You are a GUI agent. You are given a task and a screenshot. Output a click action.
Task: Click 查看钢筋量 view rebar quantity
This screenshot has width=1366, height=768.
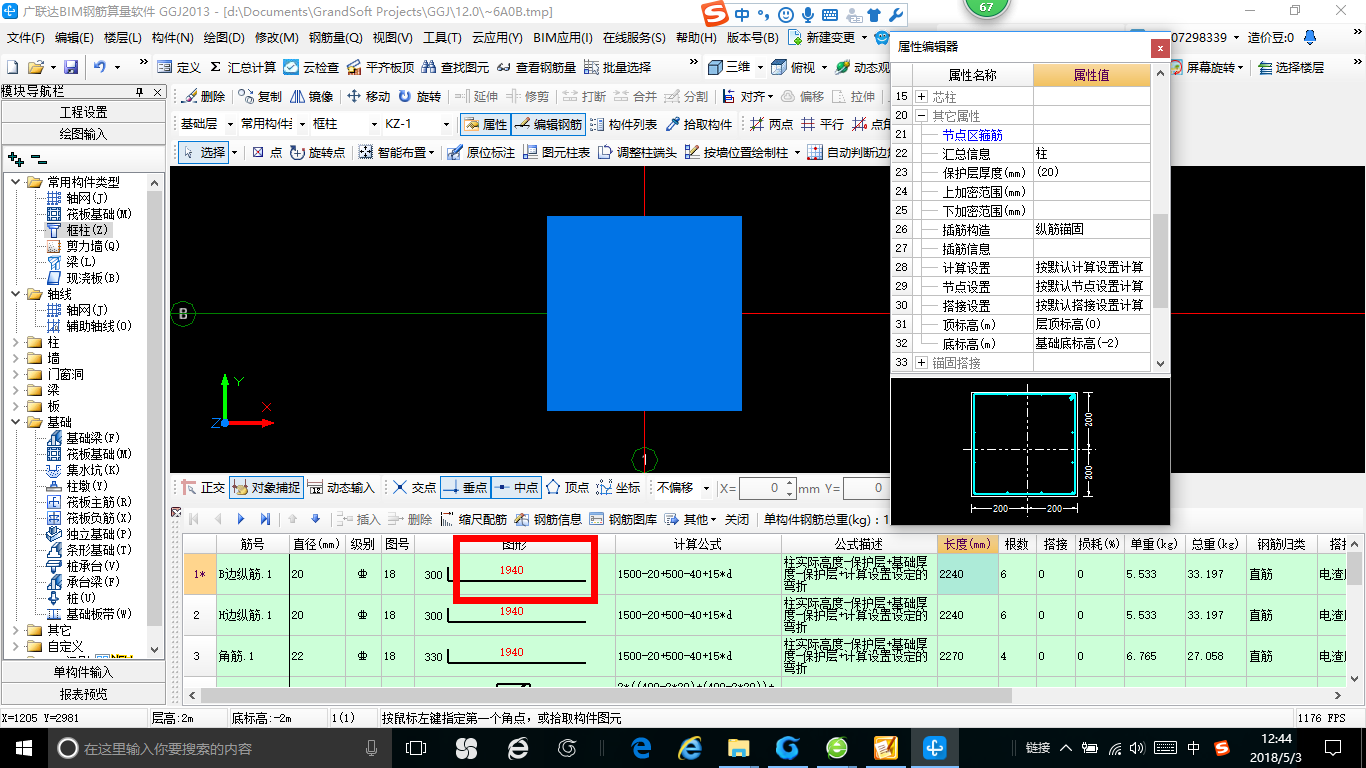point(536,67)
